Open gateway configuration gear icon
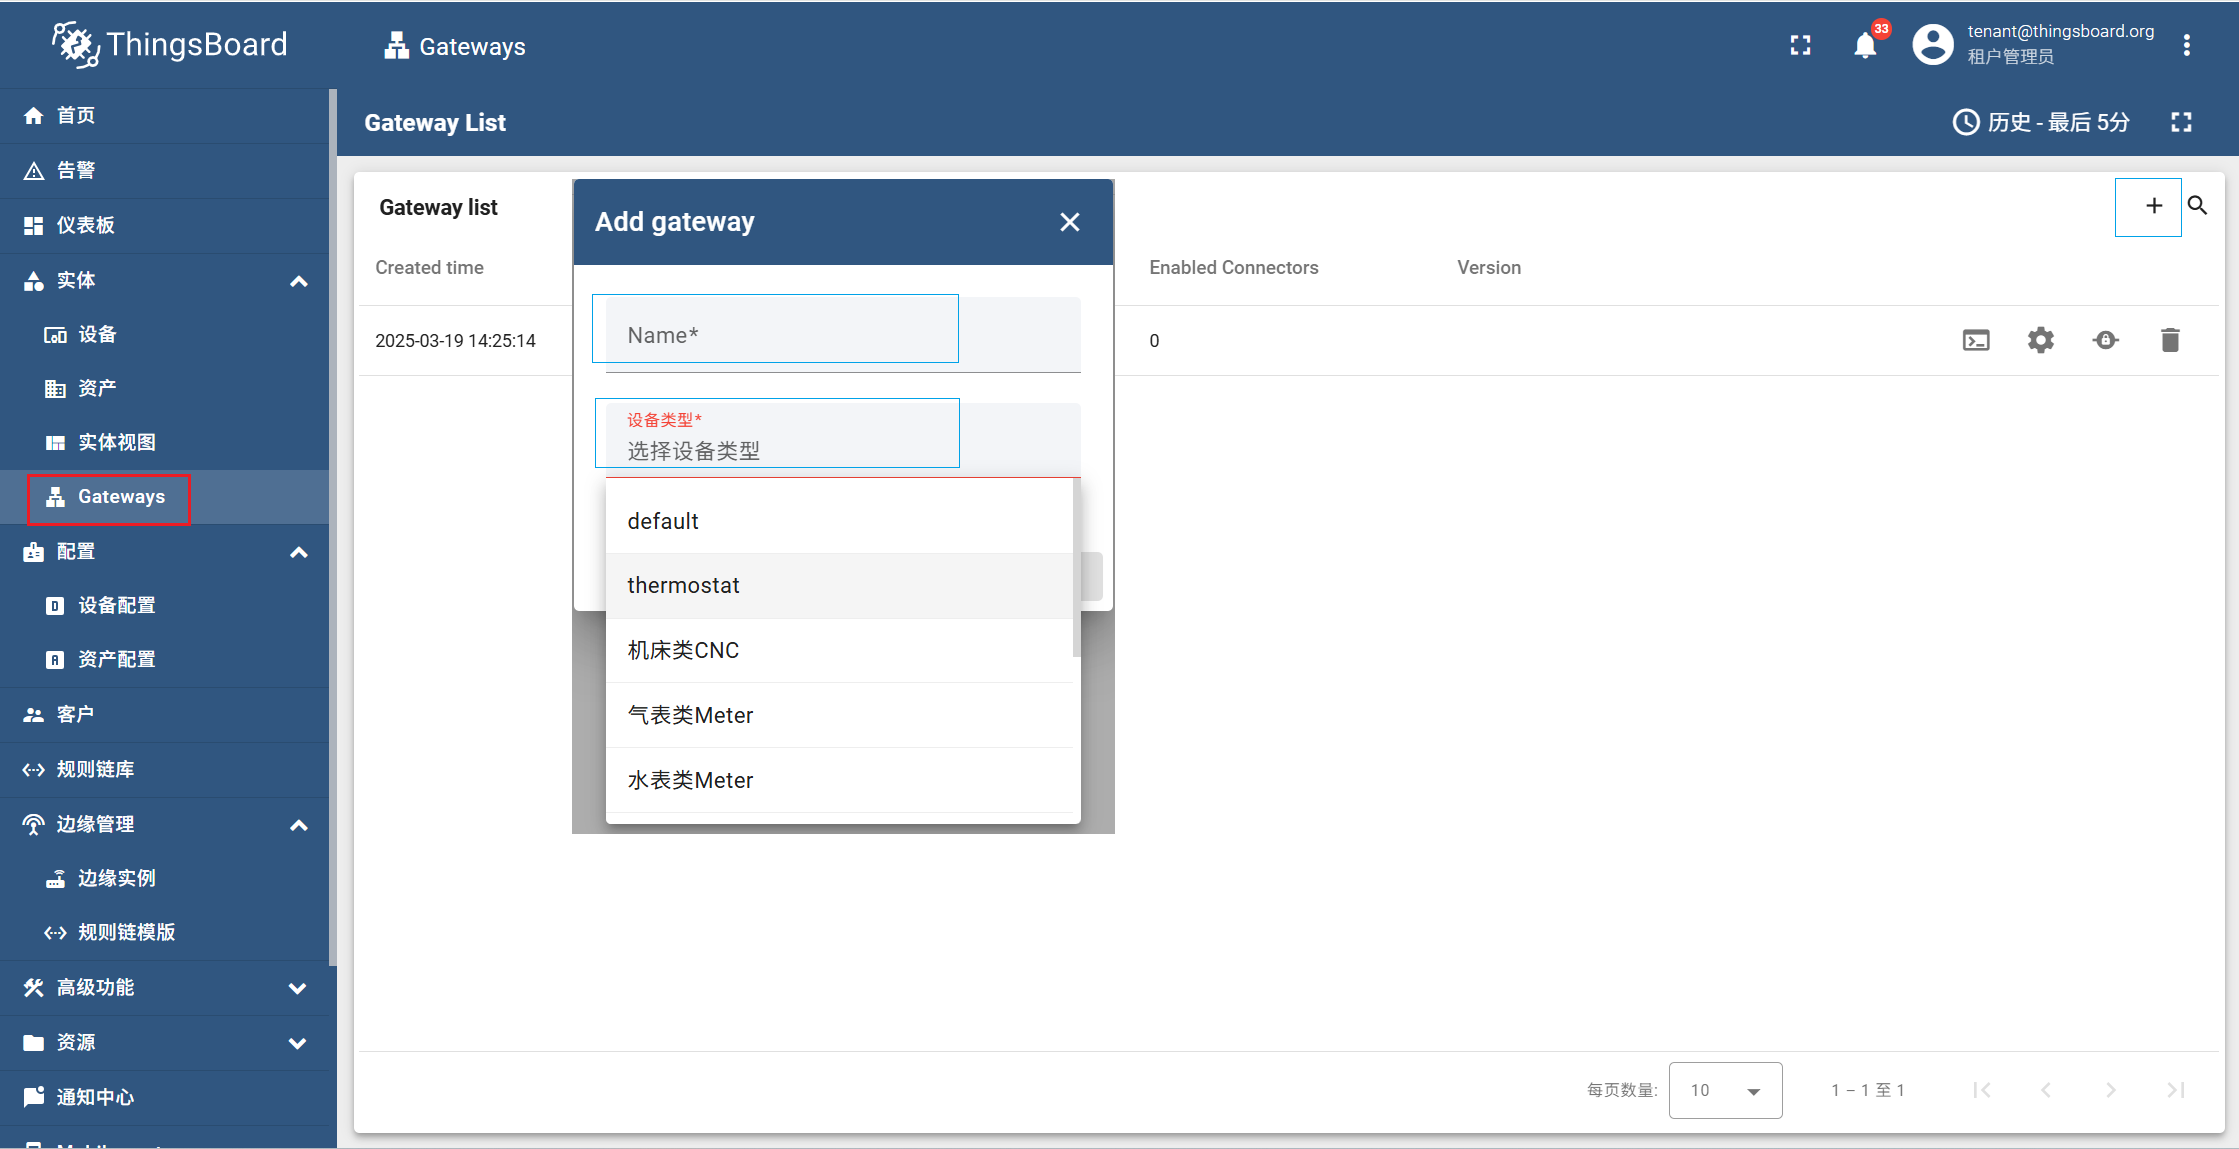The height and width of the screenshot is (1149, 2239). 2040,341
